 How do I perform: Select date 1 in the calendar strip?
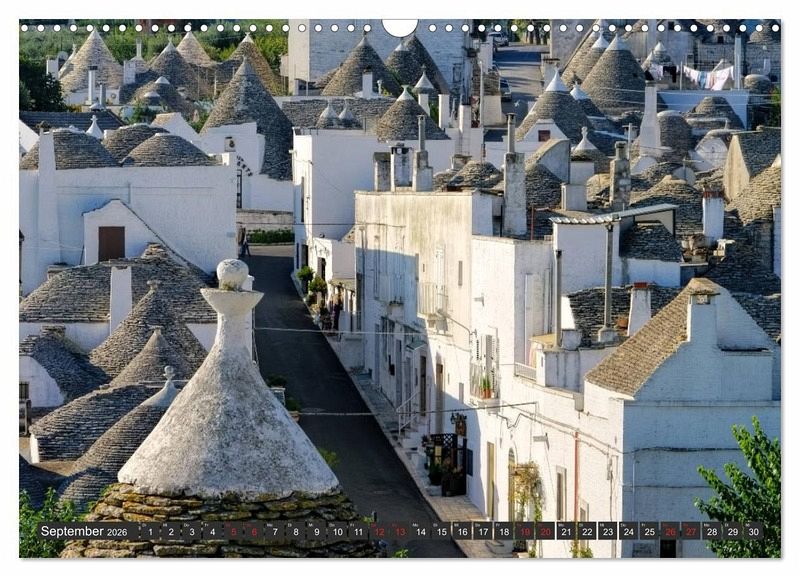pyautogui.click(x=150, y=532)
